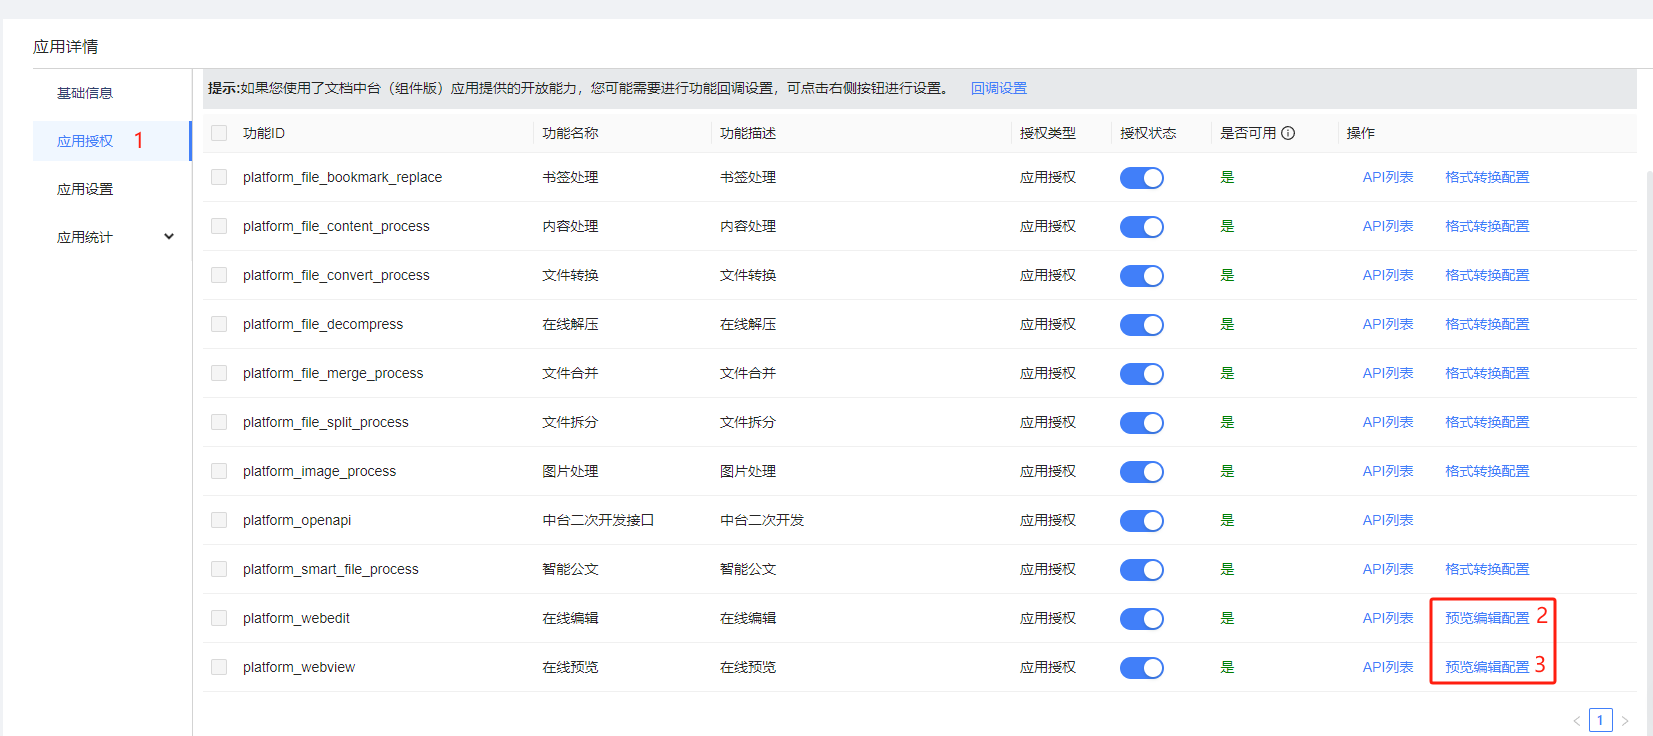The height and width of the screenshot is (736, 1653).
Task: Open API列表 for platform_file_content_process
Action: (x=1387, y=226)
